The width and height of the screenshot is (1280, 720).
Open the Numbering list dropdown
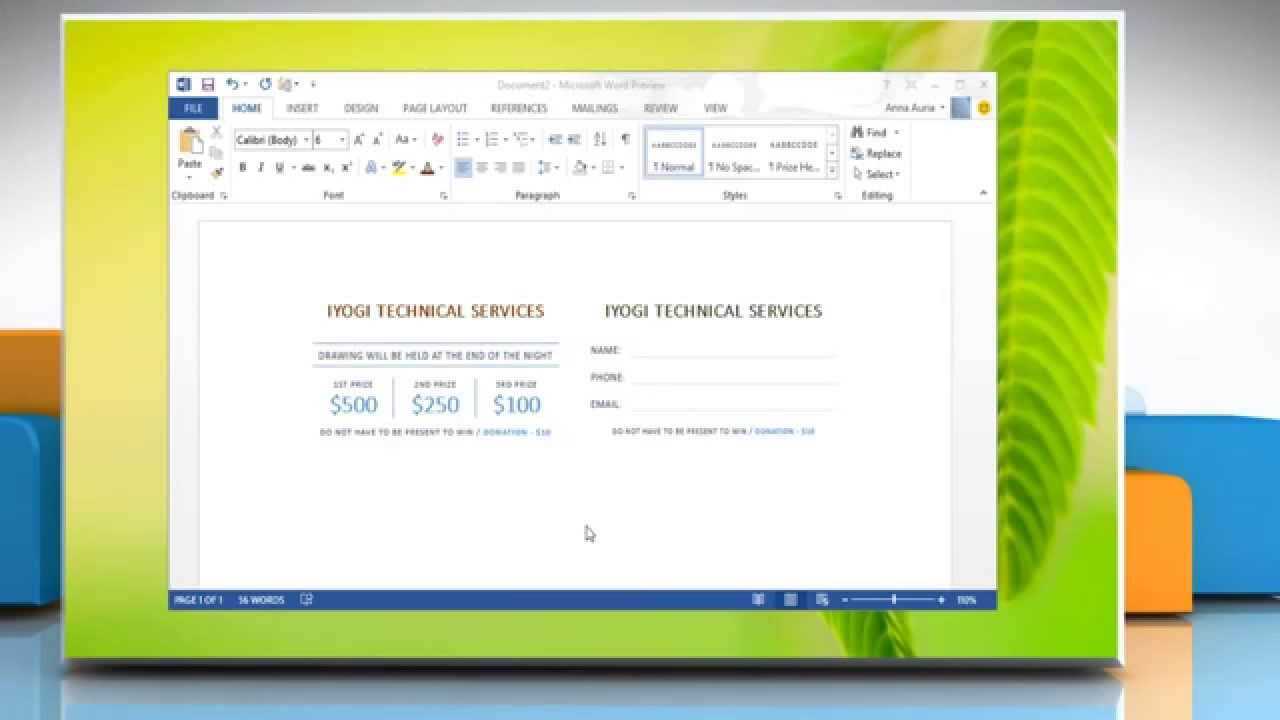coord(506,140)
